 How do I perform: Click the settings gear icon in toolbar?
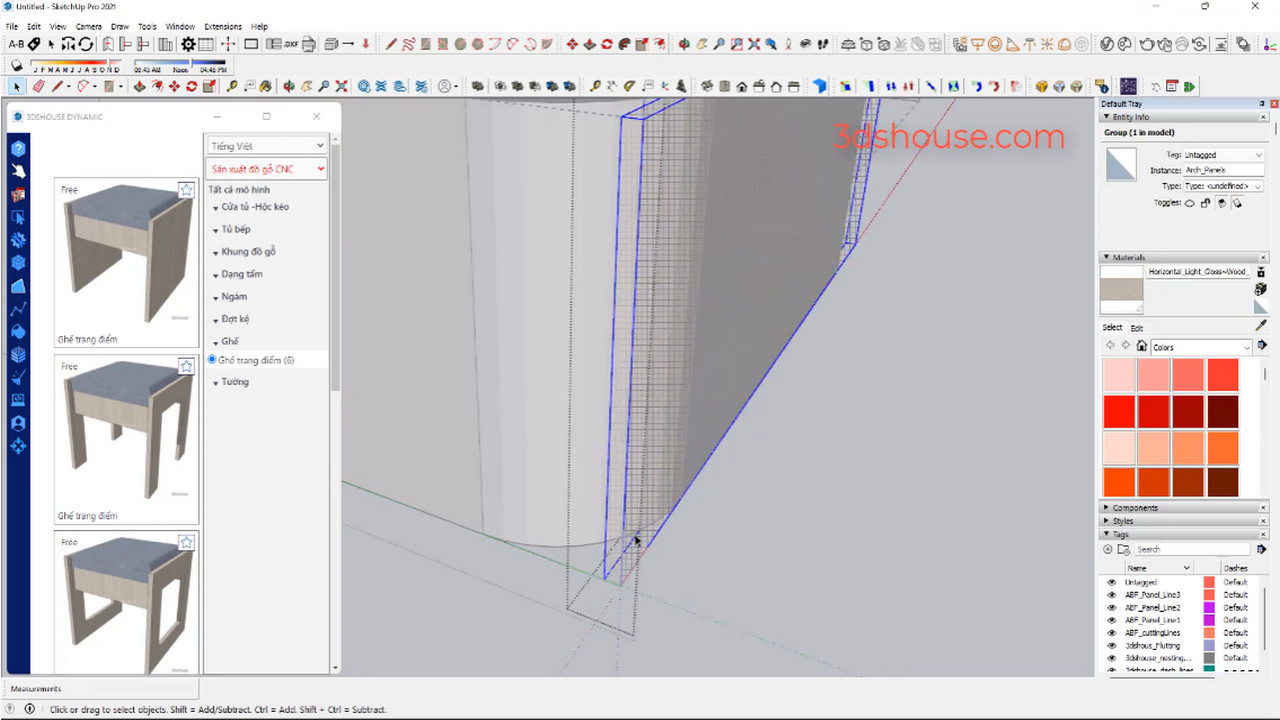[x=188, y=44]
